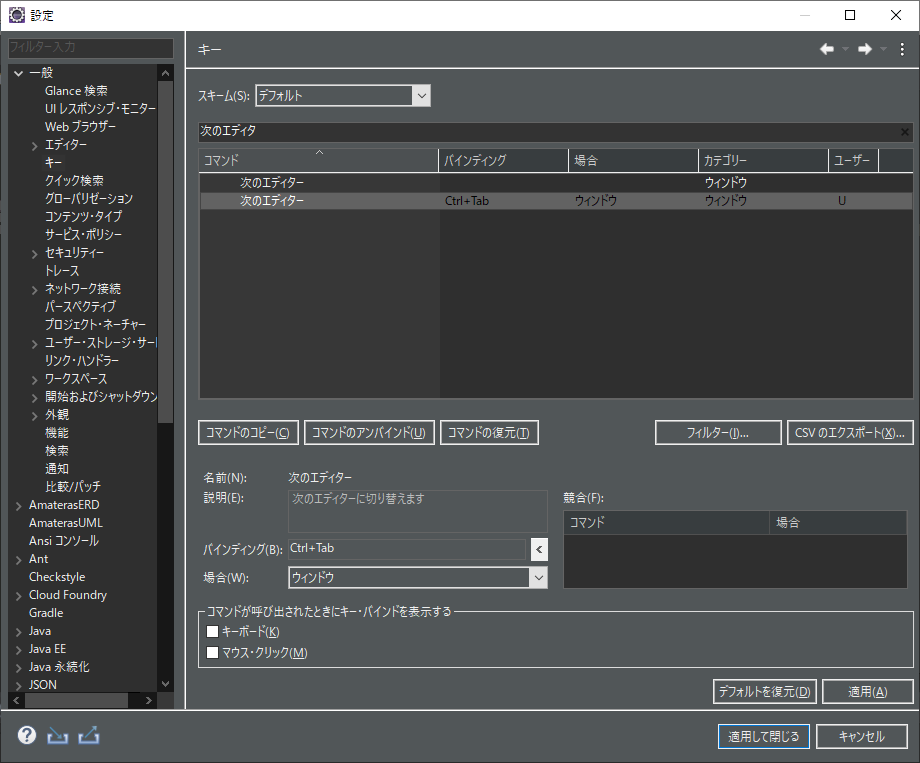The width and height of the screenshot is (920, 763).
Task: Open the three-dot view menu icon
Action: [x=902, y=49]
